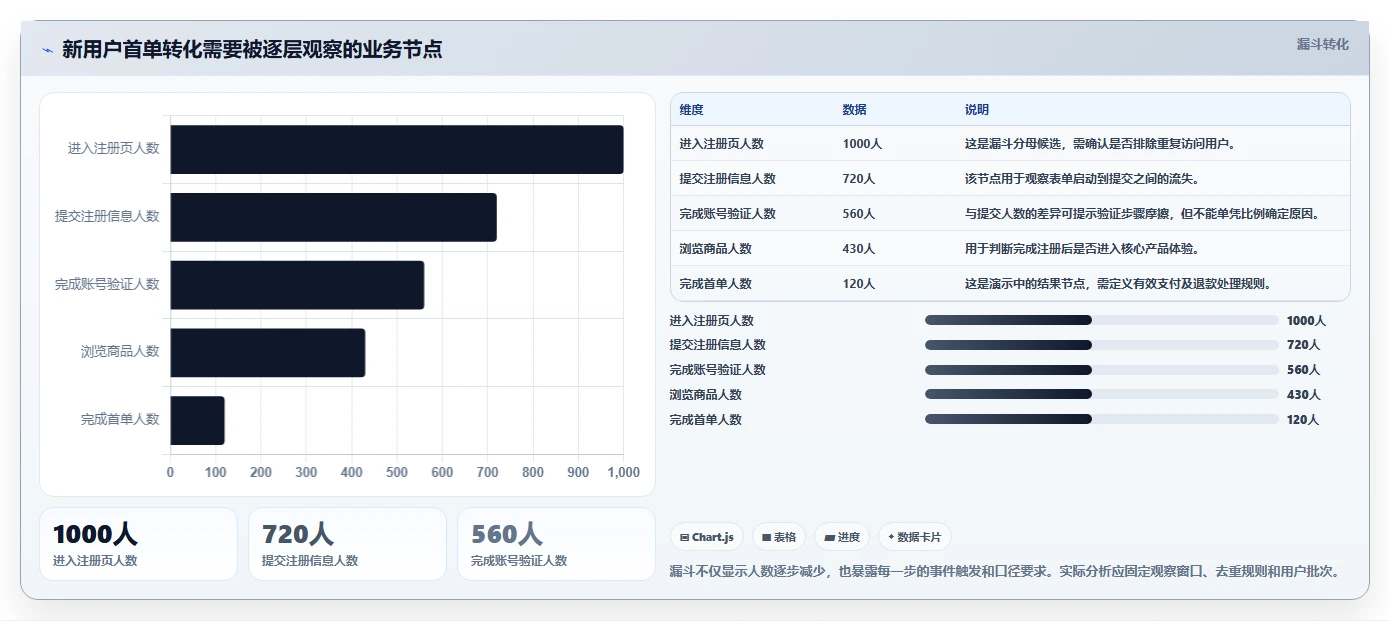Click table cell 720人 in 数据 column
The height and width of the screenshot is (621, 1390).
tap(858, 179)
